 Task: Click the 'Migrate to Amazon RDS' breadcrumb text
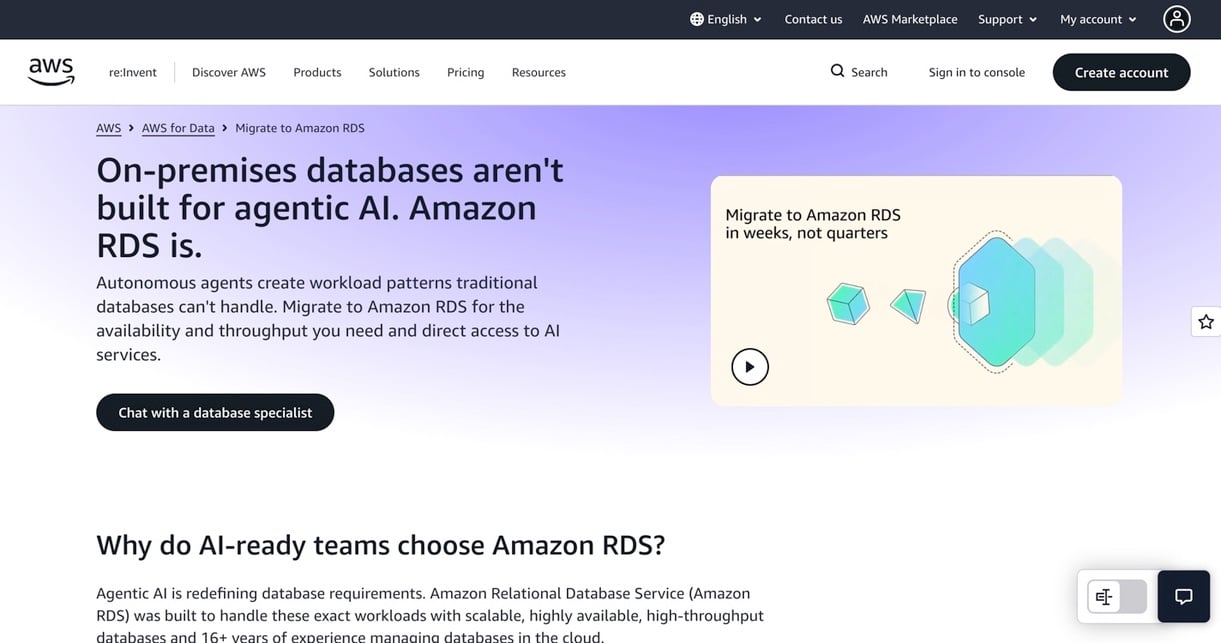[x=300, y=128]
